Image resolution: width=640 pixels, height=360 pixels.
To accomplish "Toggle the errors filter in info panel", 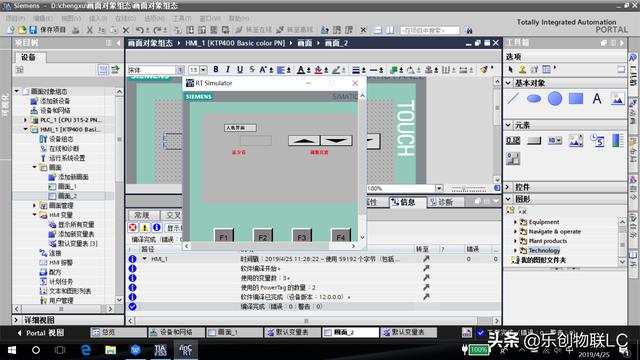I will tap(133, 228).
